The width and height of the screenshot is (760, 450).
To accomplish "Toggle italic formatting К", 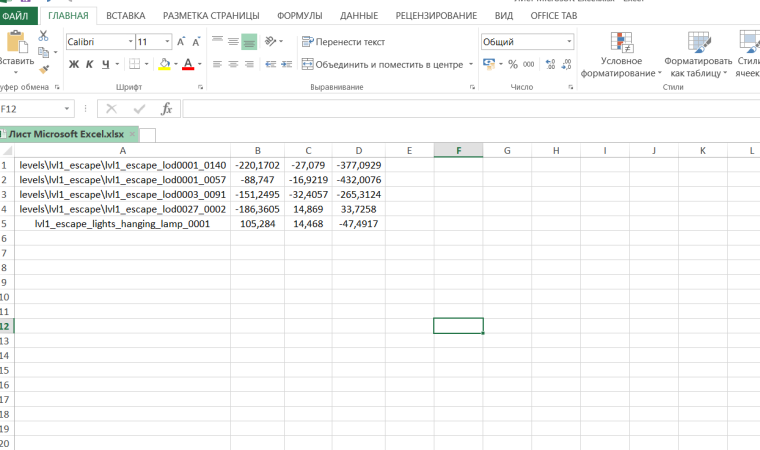I will click(x=90, y=64).
